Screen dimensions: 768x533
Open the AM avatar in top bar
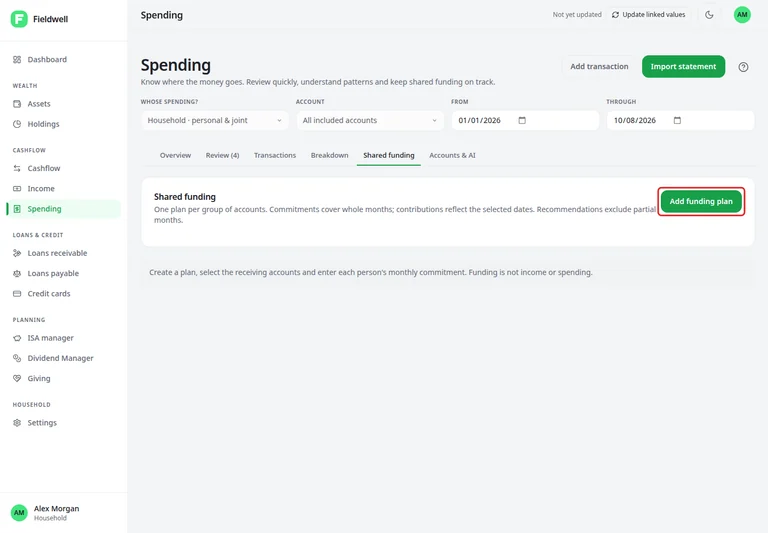[742, 15]
